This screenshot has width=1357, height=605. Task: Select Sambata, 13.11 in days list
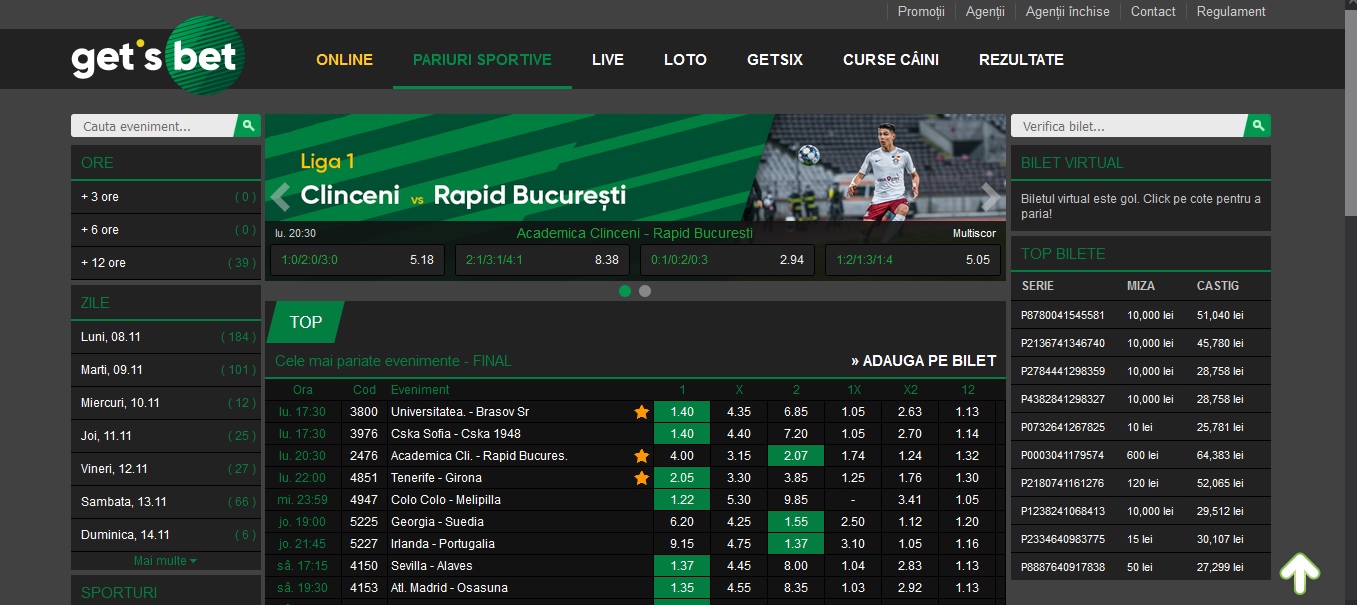pos(166,502)
